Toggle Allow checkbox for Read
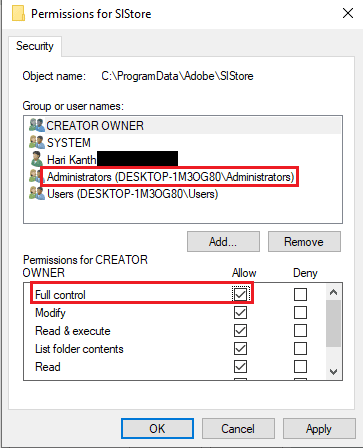Image resolution: width=363 pixels, height=448 pixels. point(240,367)
